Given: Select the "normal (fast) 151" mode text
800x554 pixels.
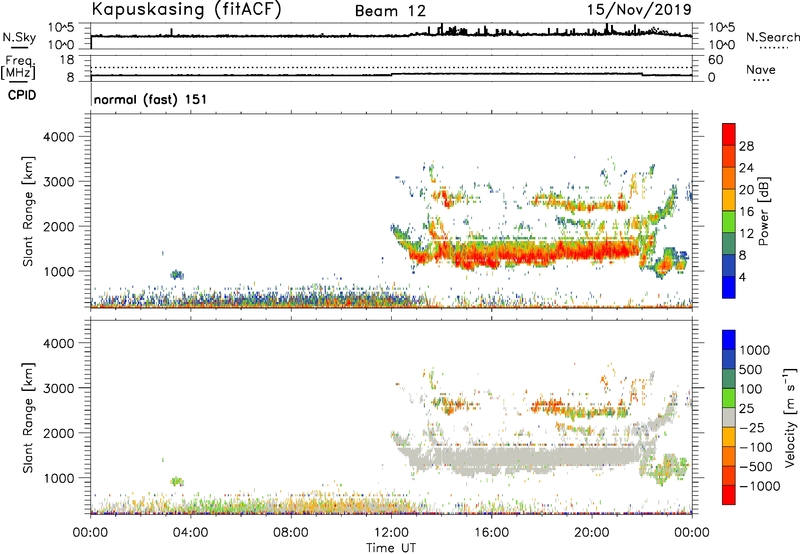Looking at the screenshot, I should tap(151, 99).
